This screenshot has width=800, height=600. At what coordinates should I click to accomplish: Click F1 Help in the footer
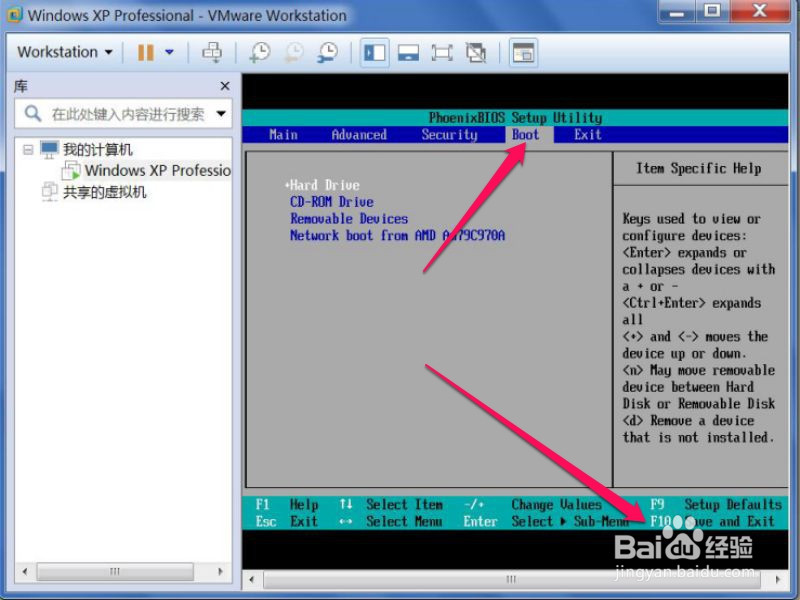[x=287, y=505]
